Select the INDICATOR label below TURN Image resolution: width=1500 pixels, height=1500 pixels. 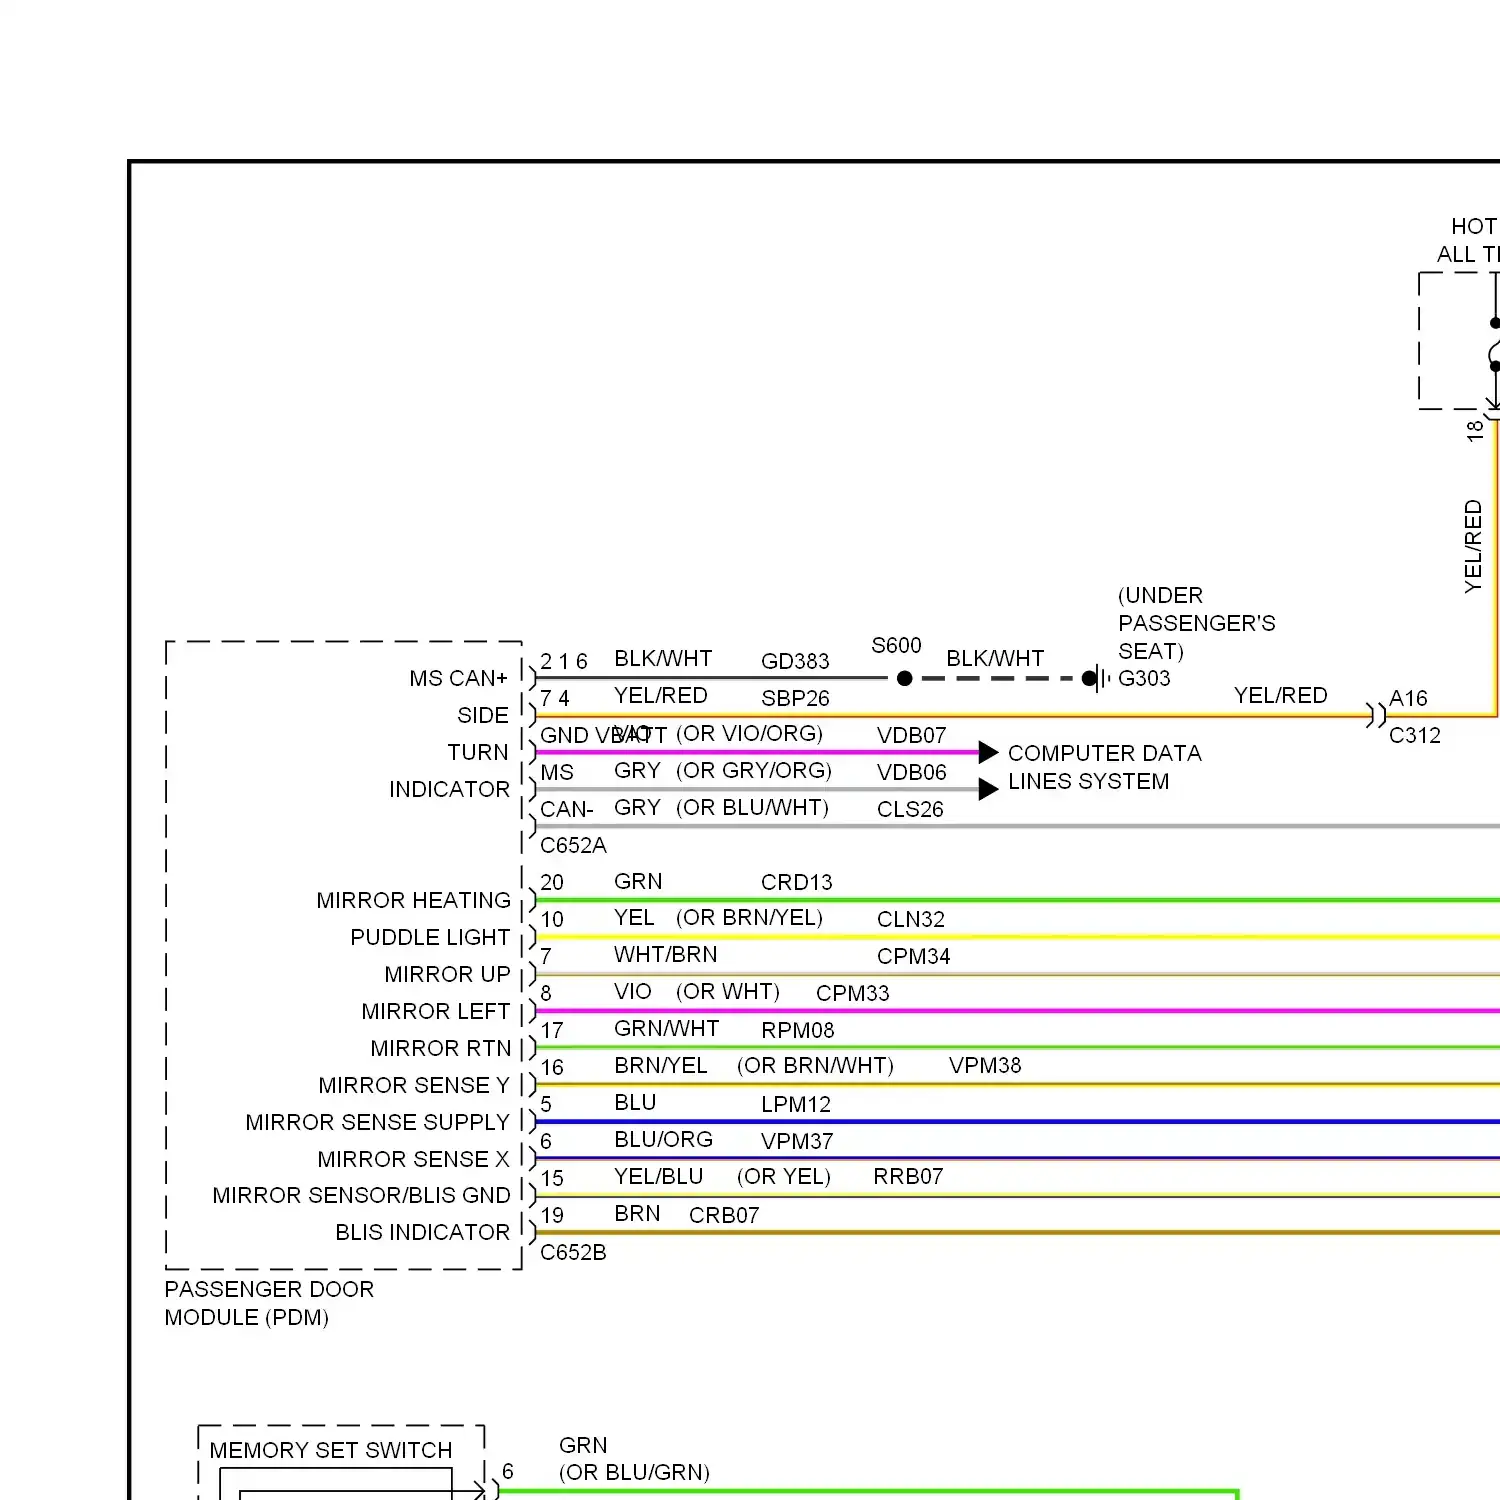(449, 789)
